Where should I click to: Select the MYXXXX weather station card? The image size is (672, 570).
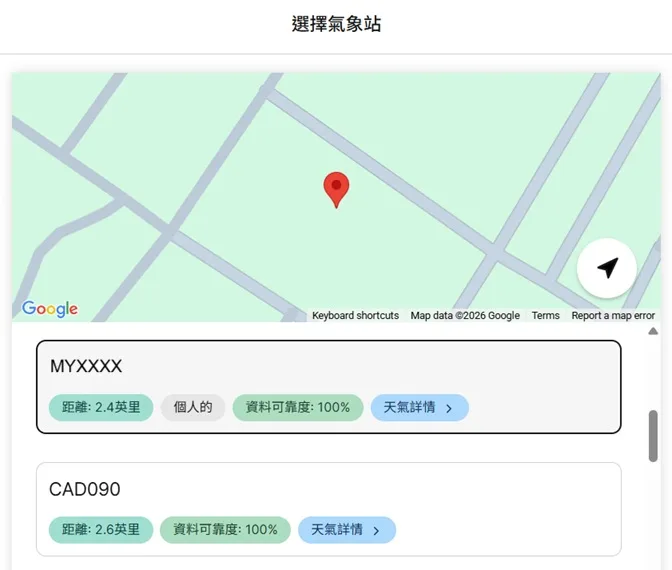[328, 368]
